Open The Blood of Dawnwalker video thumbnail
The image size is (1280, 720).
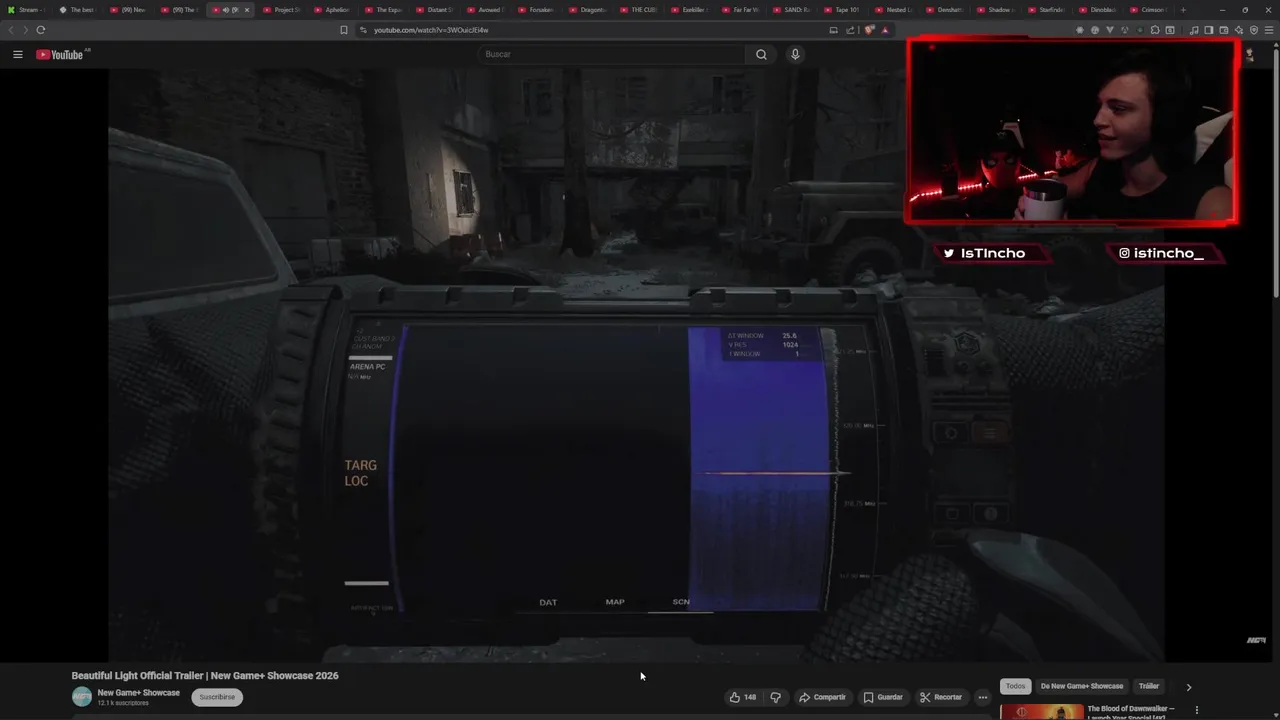pos(1041,712)
